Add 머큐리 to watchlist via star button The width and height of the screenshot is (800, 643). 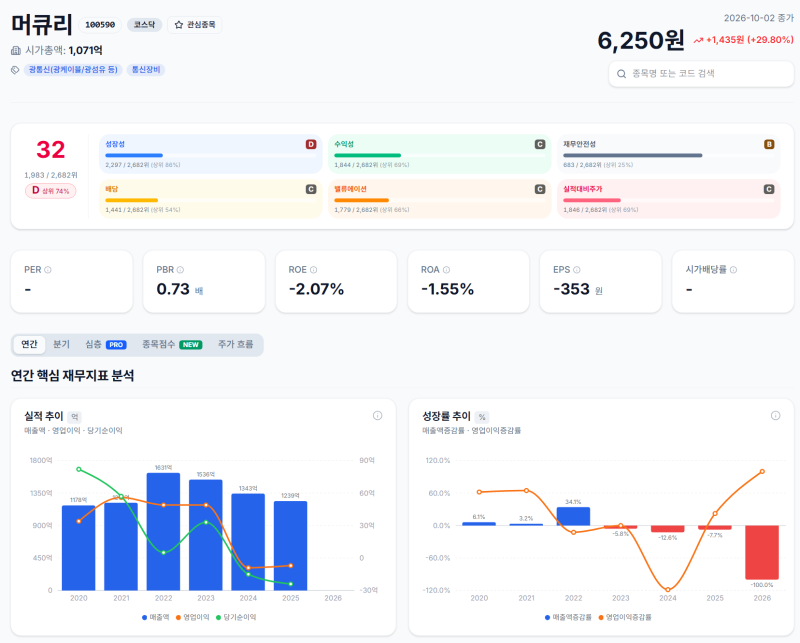[x=194, y=24]
